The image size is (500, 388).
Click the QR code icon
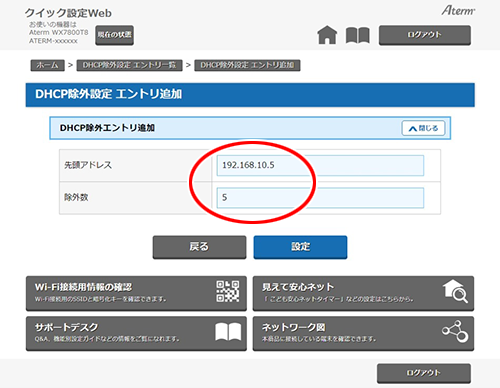(228, 291)
